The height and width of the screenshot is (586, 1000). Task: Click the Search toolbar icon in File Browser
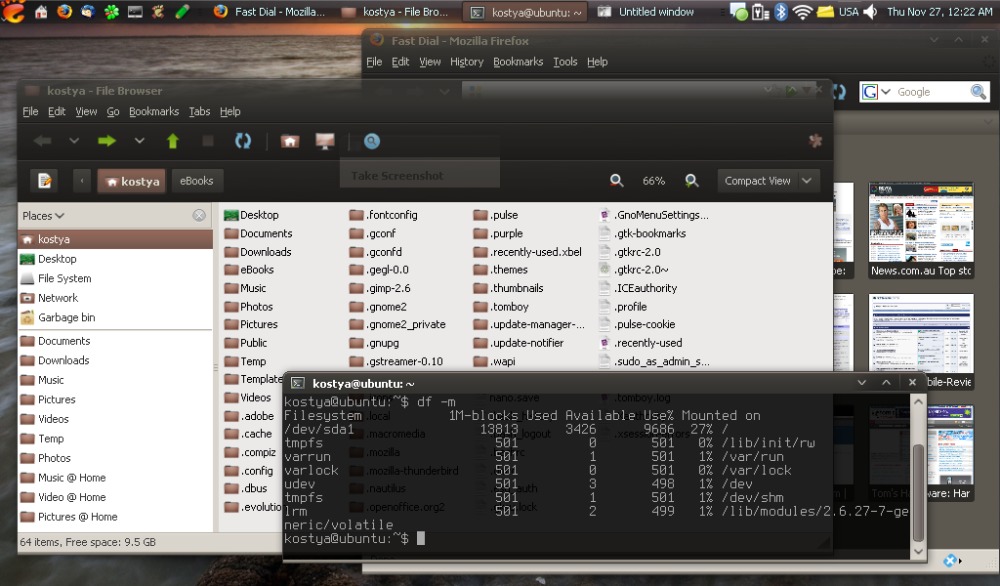click(x=372, y=141)
